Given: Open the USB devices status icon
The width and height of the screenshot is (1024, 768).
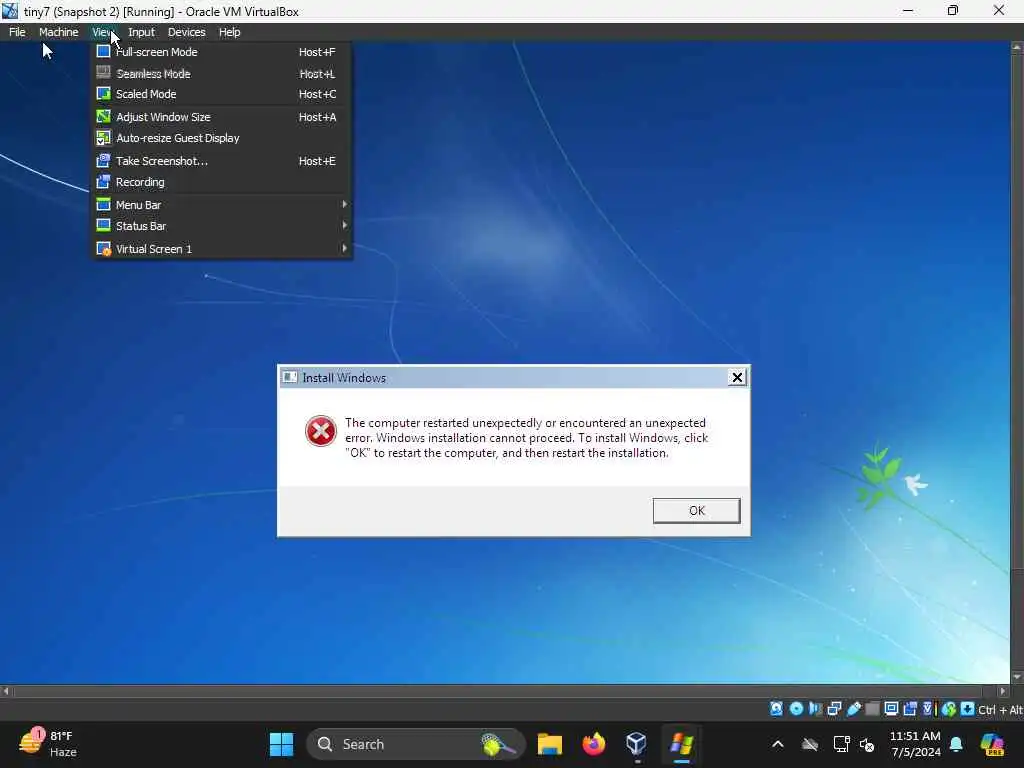Looking at the screenshot, I should coord(854,709).
